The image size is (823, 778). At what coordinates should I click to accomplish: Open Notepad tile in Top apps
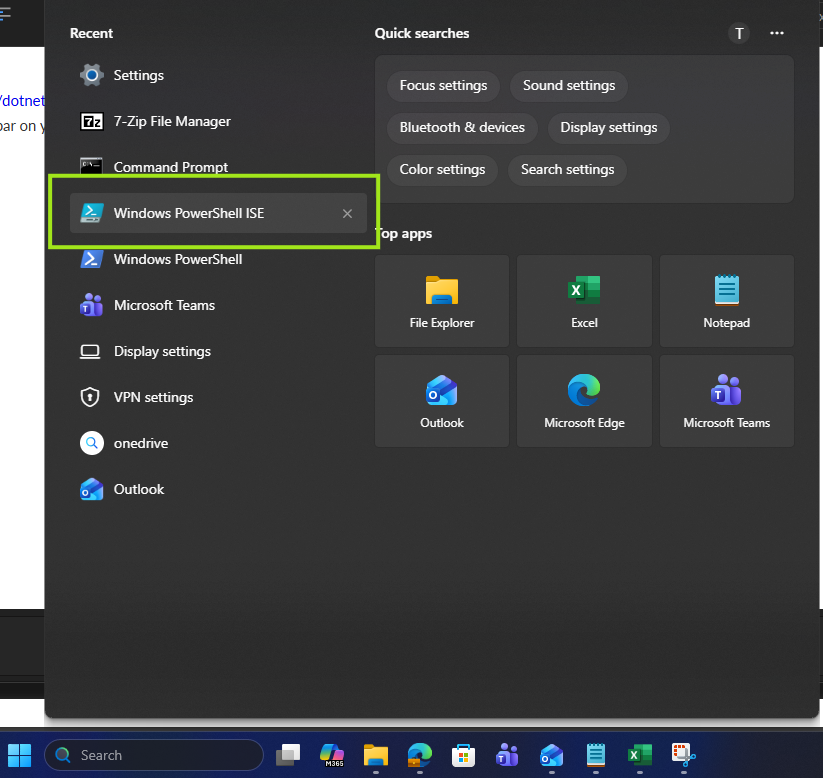tap(726, 301)
